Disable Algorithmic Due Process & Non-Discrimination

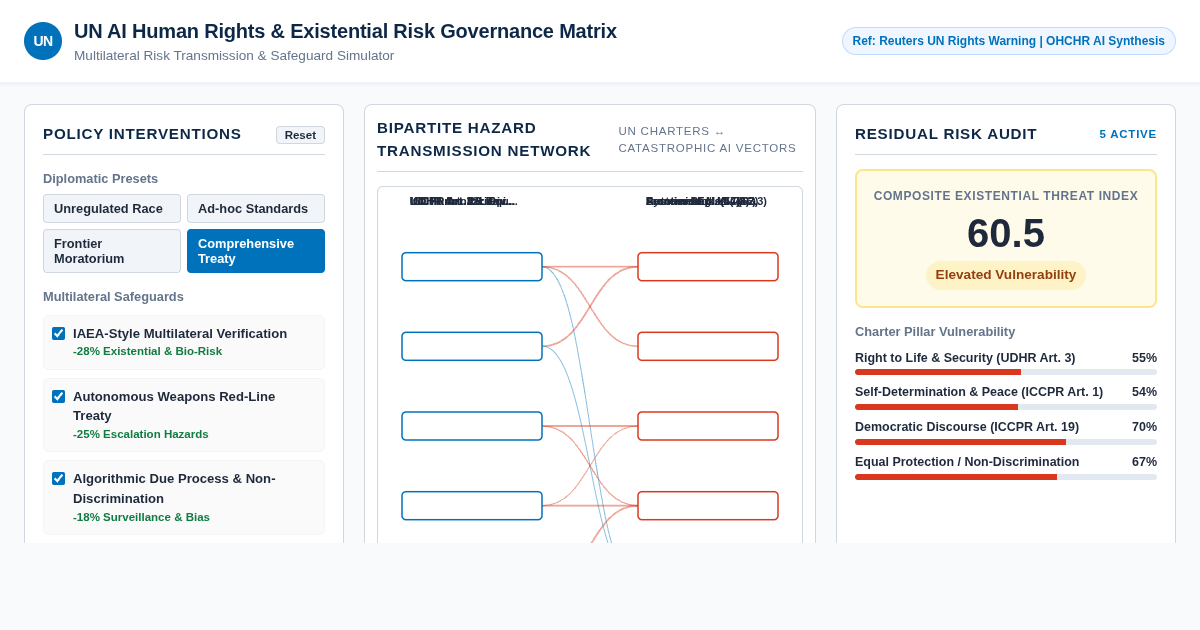[x=58, y=478]
